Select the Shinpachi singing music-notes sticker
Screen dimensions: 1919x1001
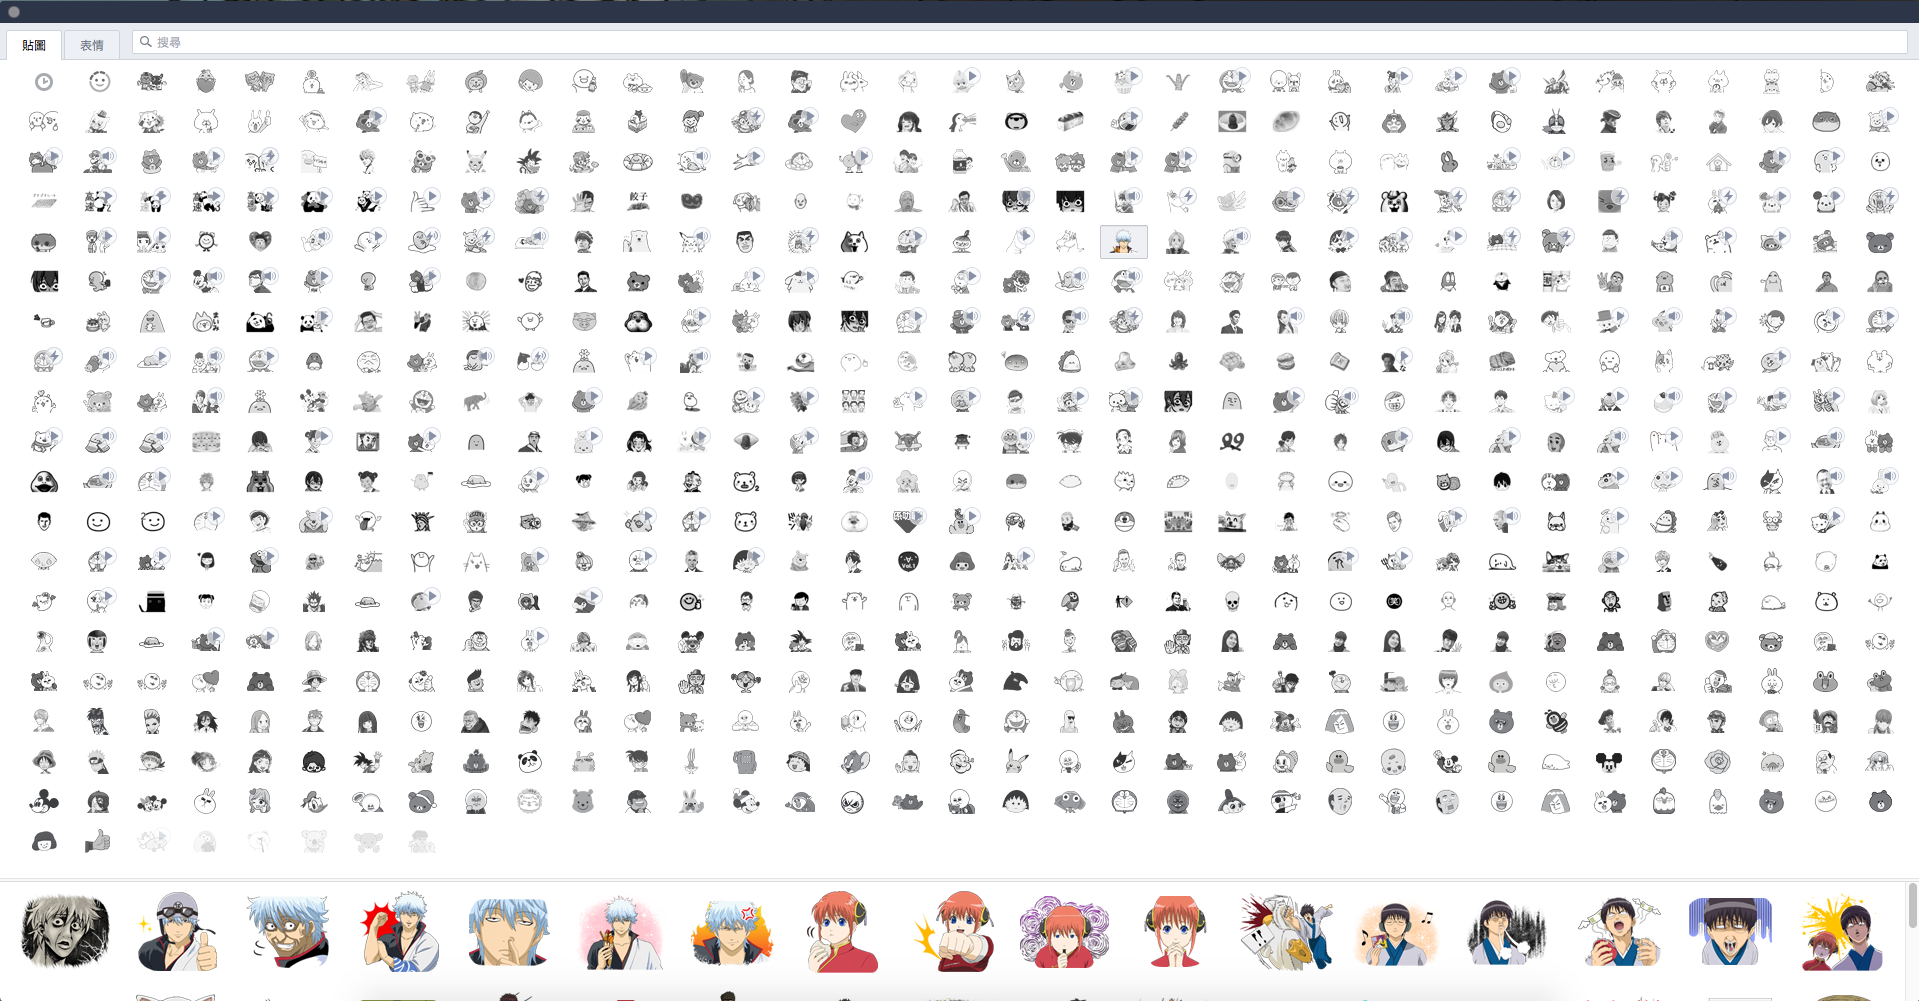[1397, 932]
